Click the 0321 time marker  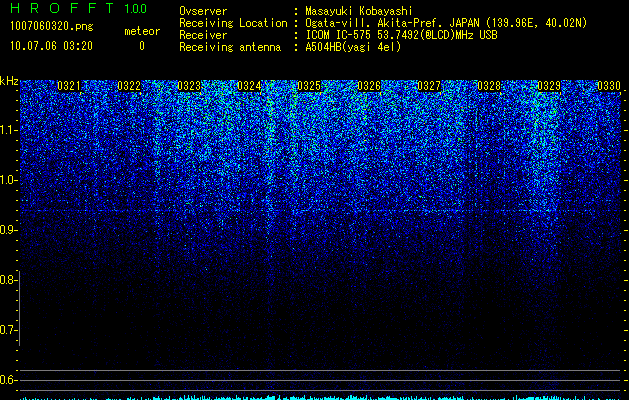pyautogui.click(x=69, y=86)
